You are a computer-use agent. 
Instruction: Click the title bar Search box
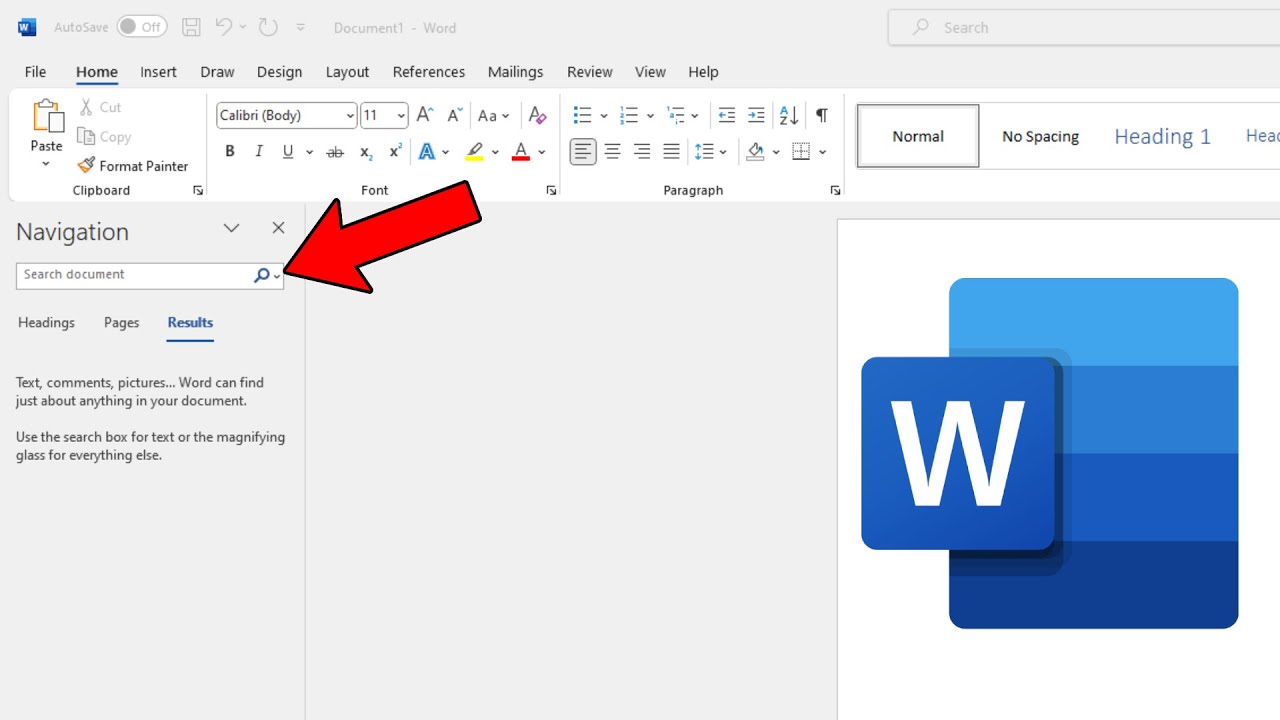1084,28
